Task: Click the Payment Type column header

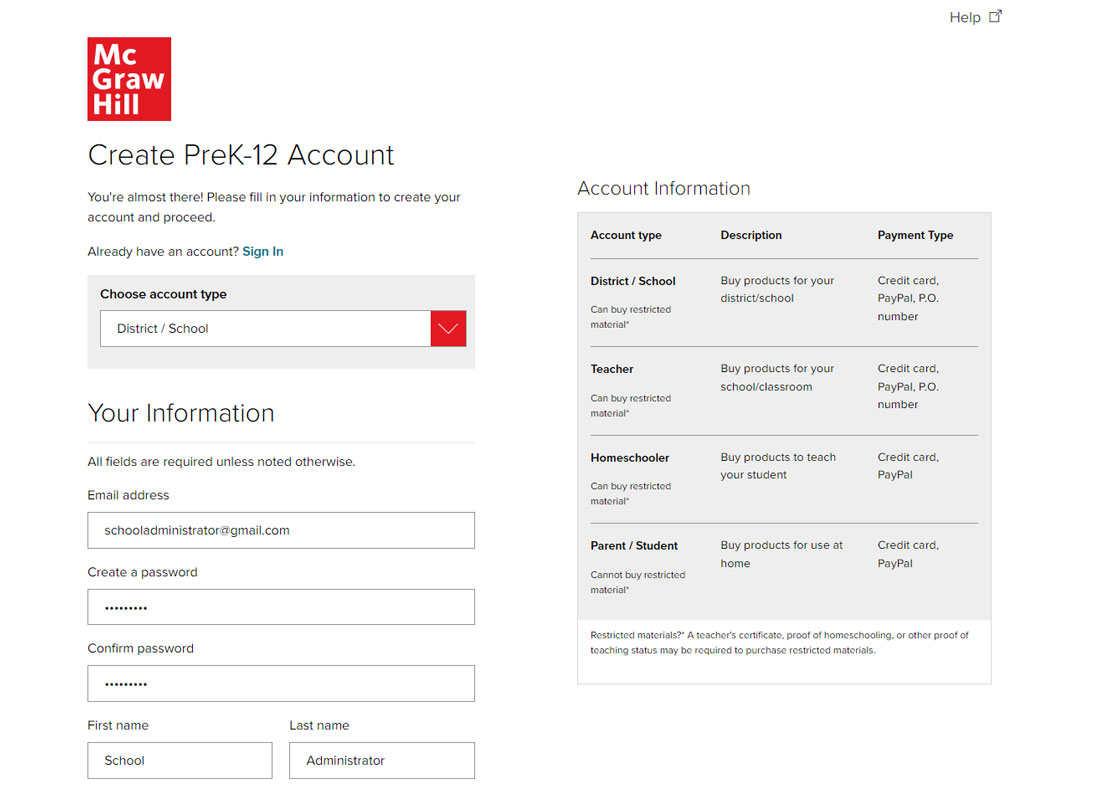Action: click(x=915, y=235)
